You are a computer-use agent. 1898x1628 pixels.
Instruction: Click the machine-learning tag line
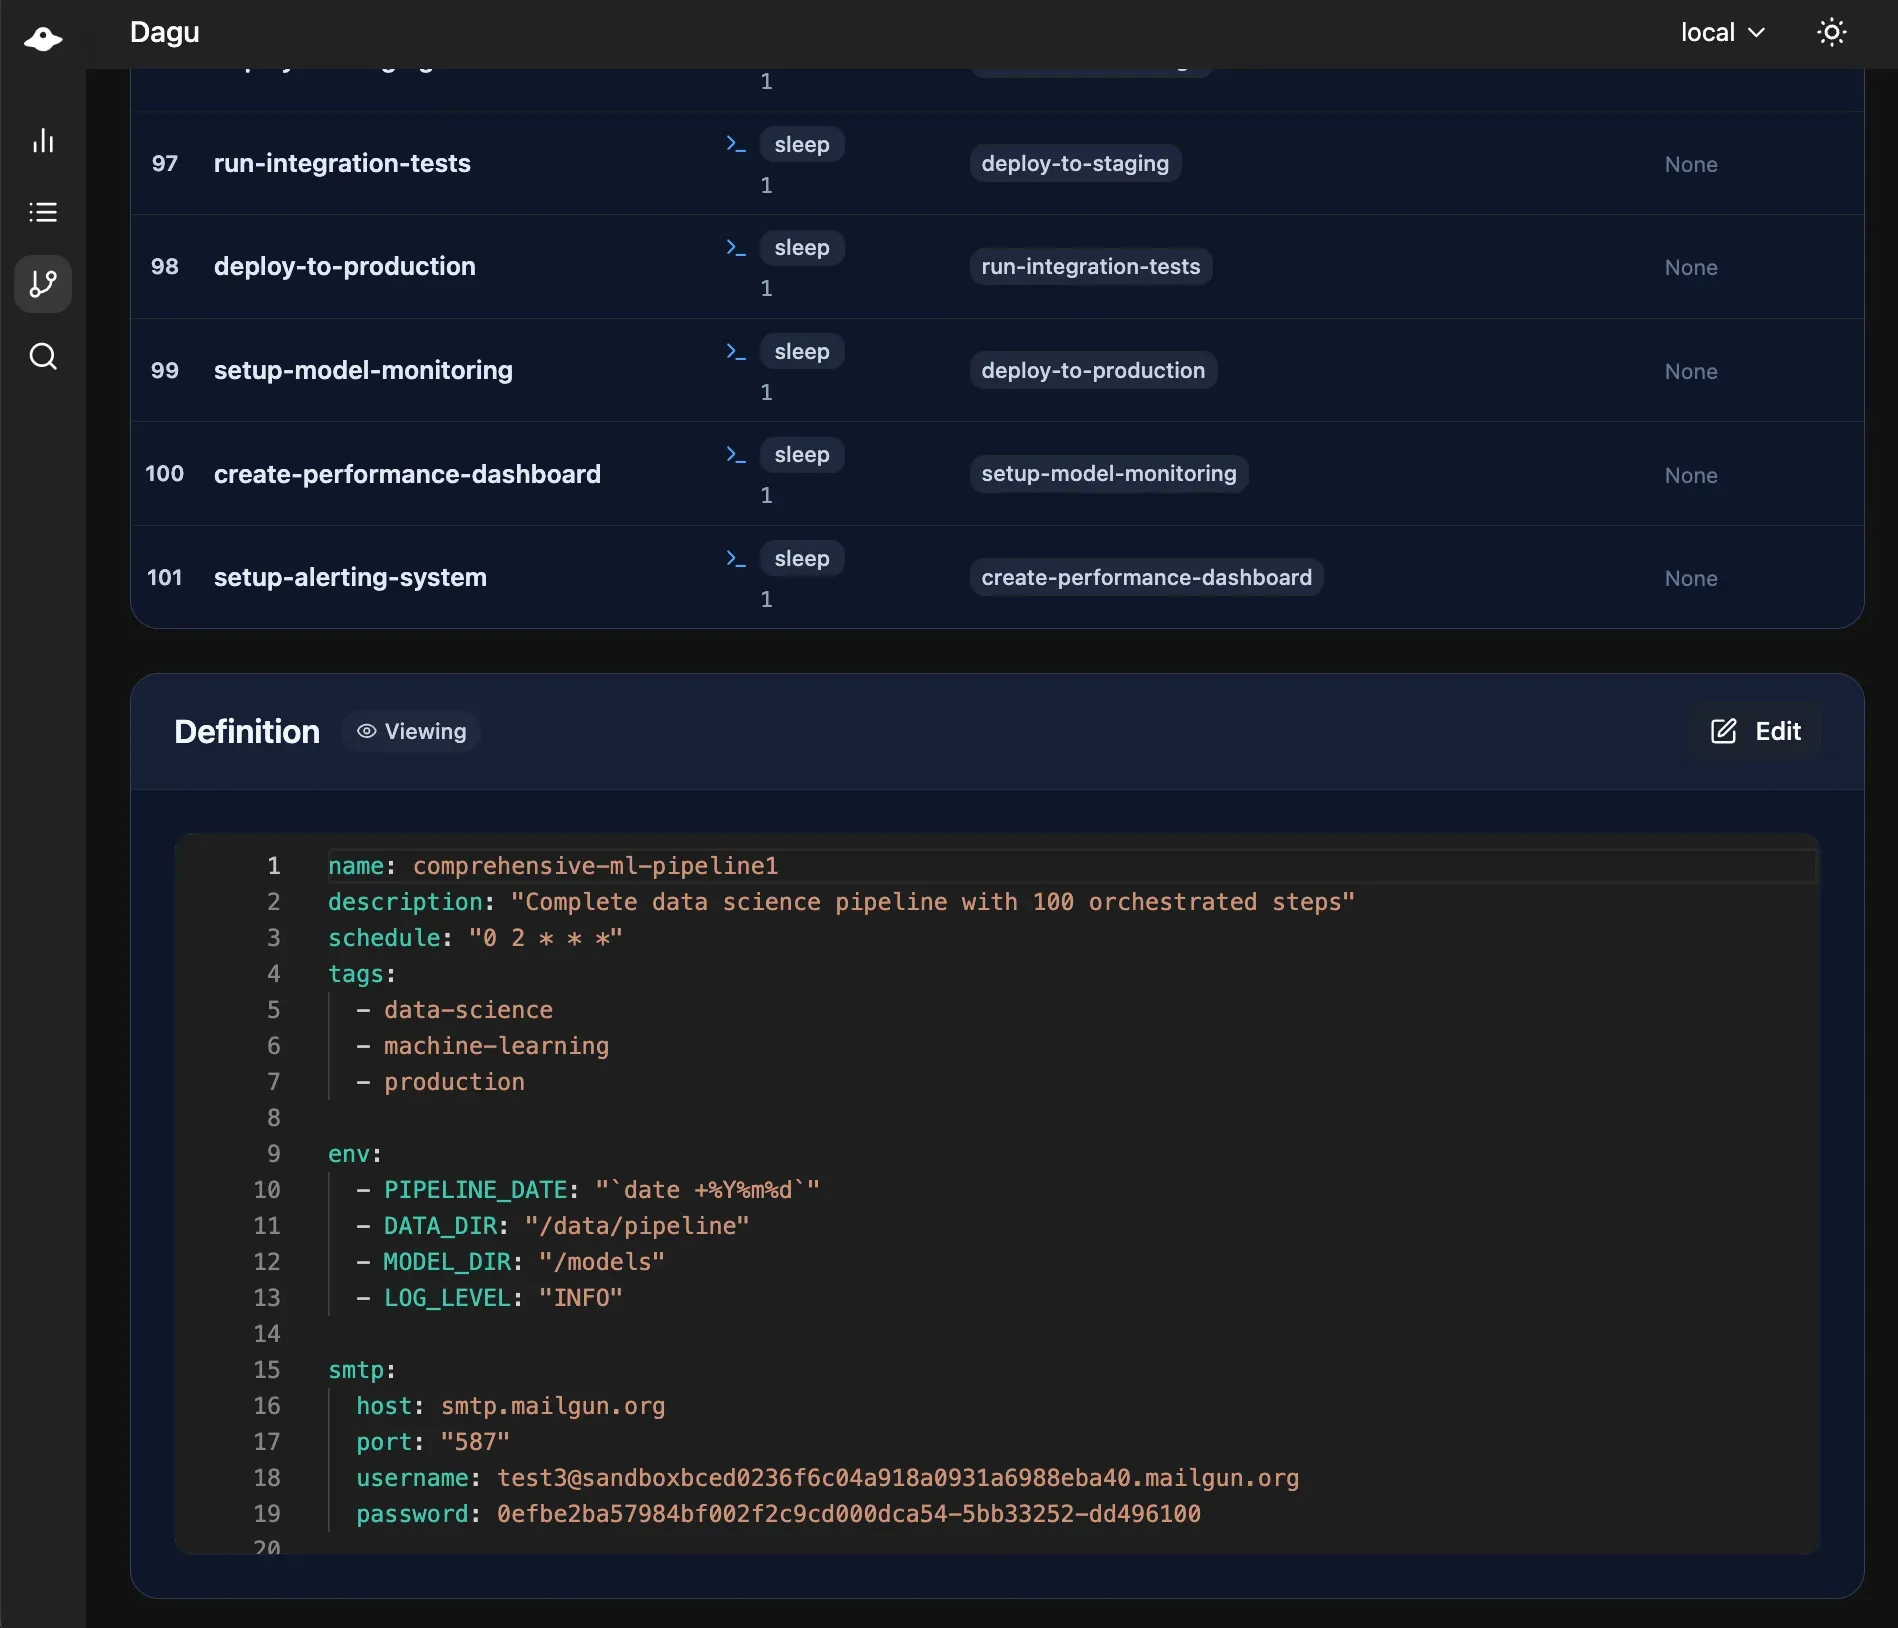pos(483,1046)
